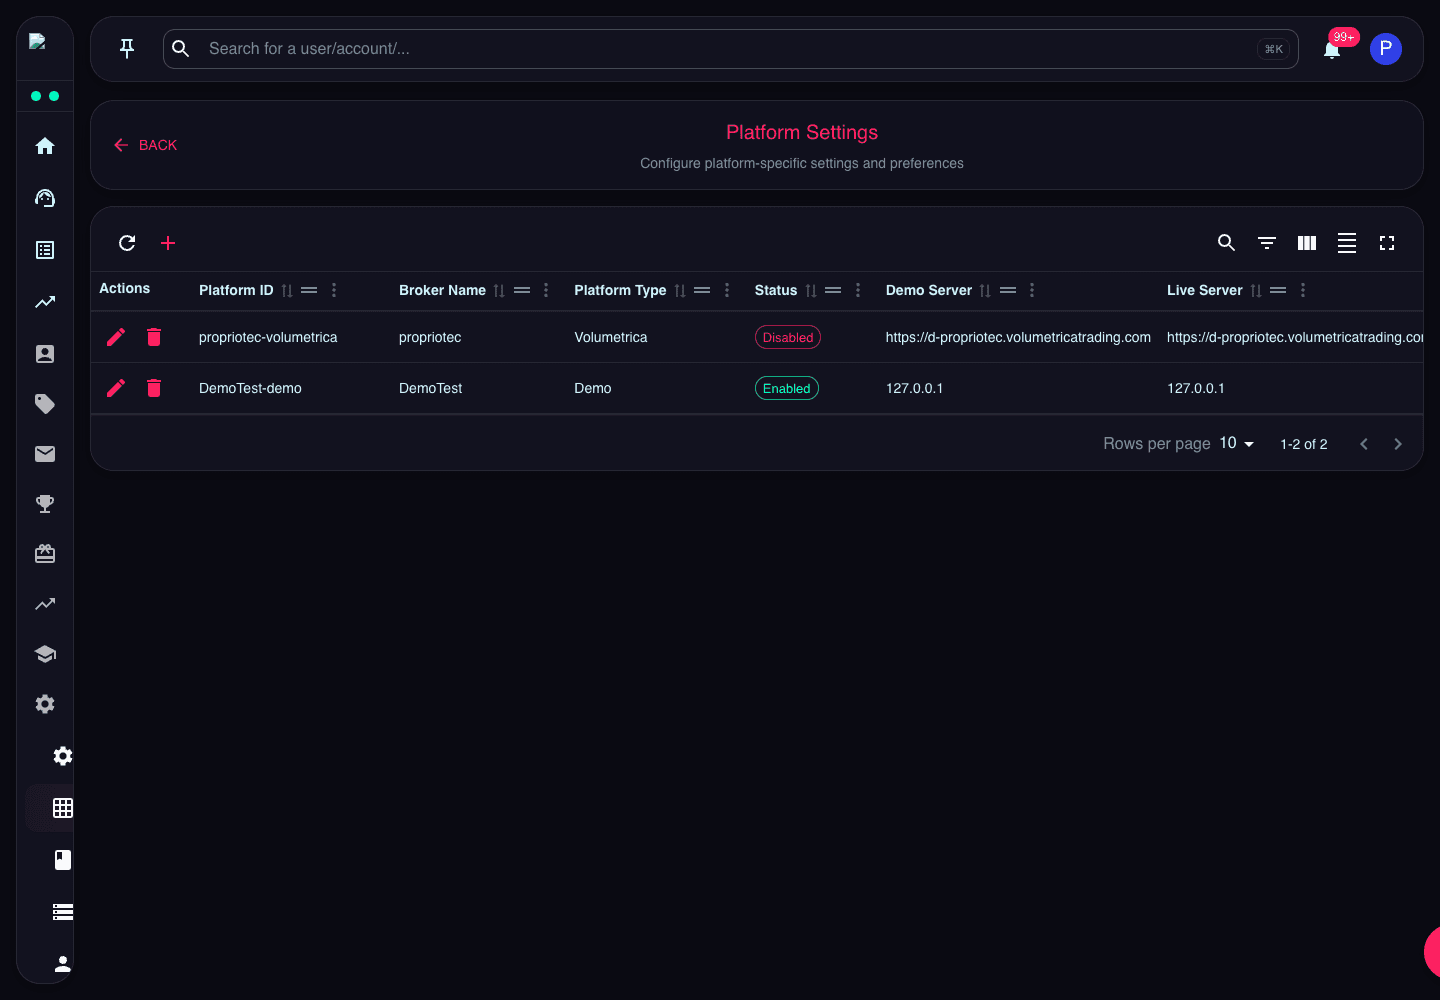This screenshot has height=1000, width=1440.
Task: Edit the DemoTest-demo row
Action: 116,388
